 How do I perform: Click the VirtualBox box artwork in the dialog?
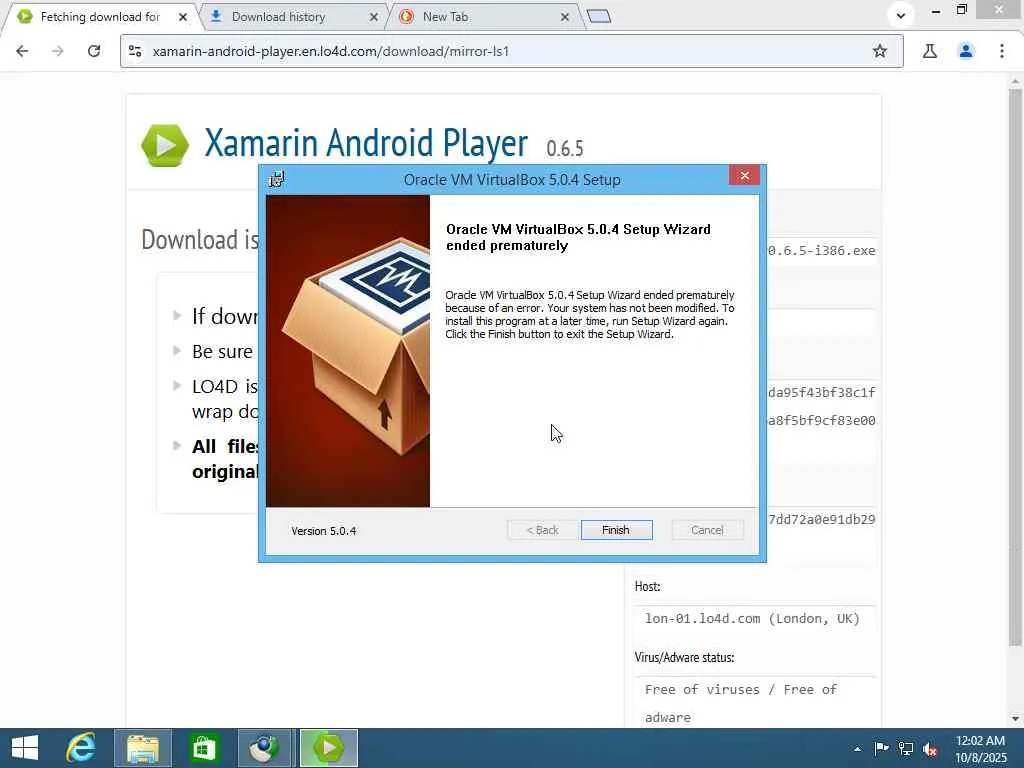[x=348, y=351]
